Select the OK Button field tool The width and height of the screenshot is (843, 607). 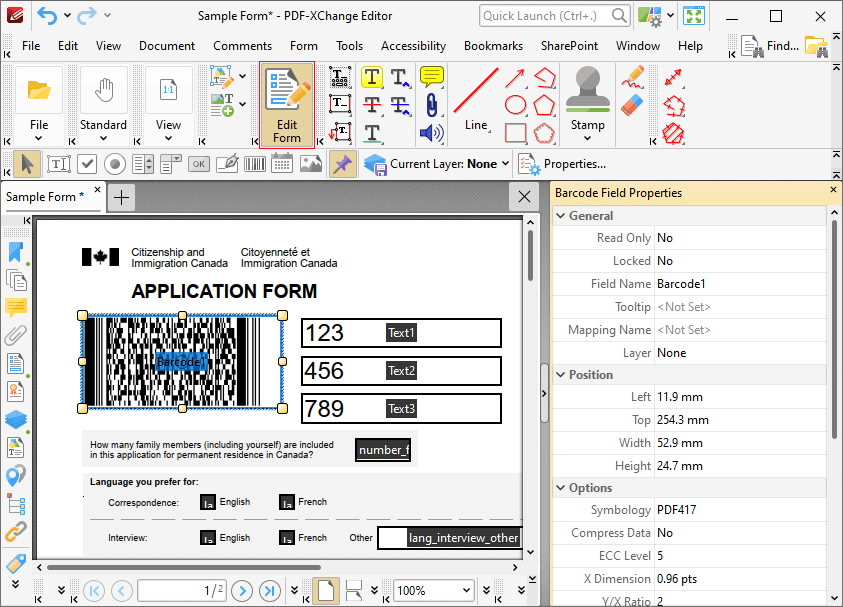[199, 164]
